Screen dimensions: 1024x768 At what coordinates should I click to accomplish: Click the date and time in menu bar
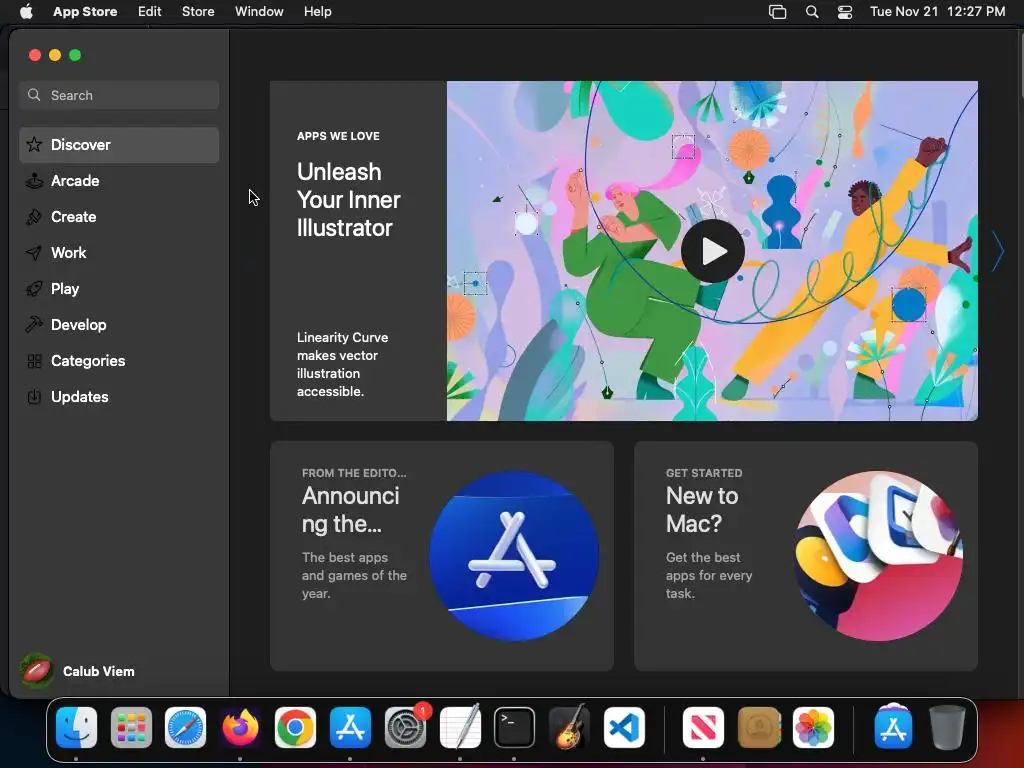click(938, 12)
